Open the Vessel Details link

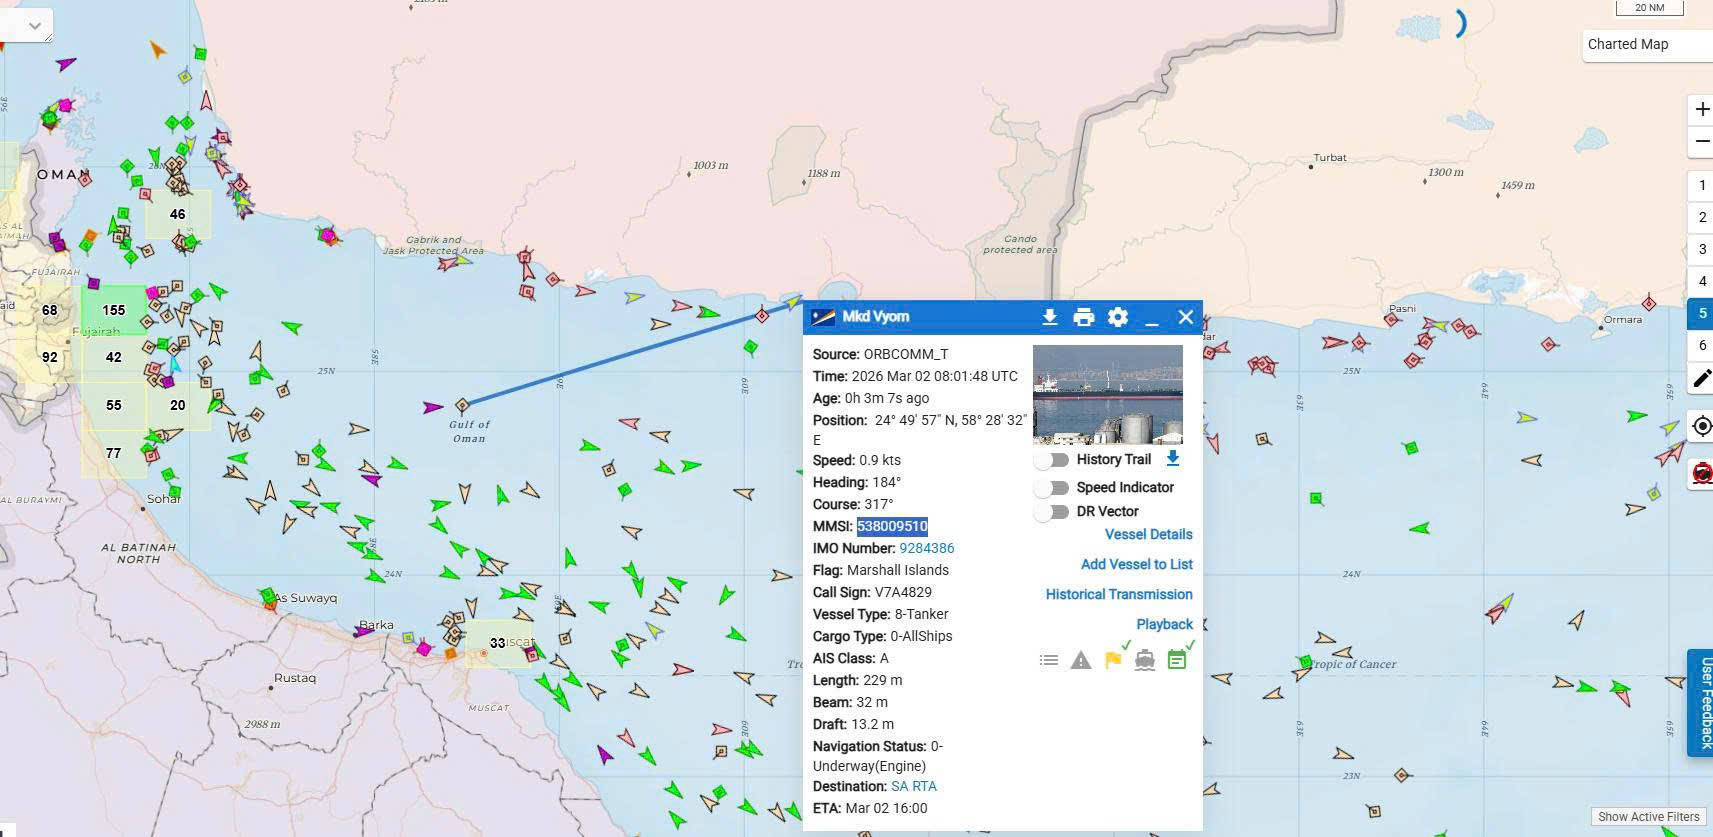[x=1148, y=534]
